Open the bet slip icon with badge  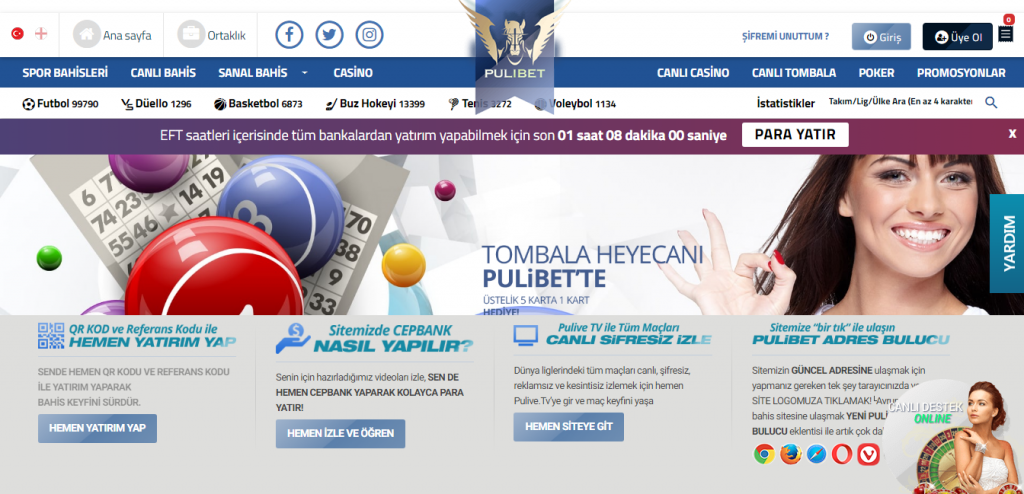coord(1006,31)
